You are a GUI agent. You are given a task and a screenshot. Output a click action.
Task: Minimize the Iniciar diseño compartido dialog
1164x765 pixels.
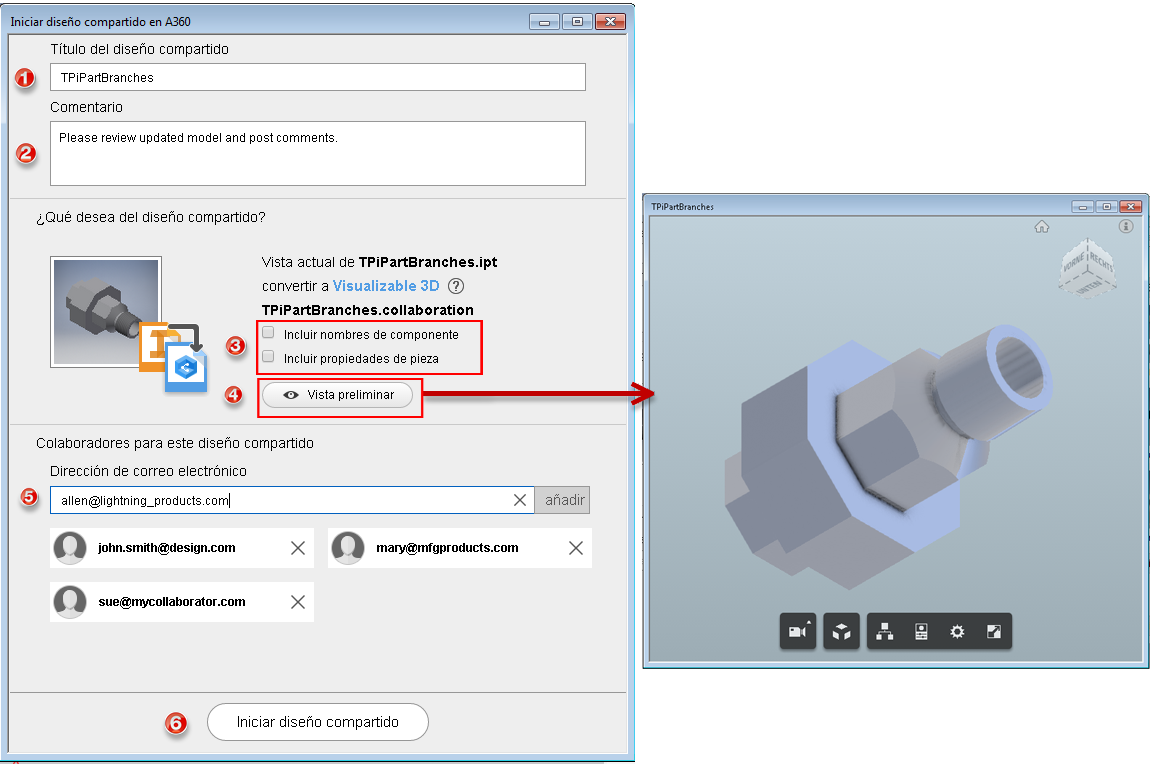click(x=544, y=22)
